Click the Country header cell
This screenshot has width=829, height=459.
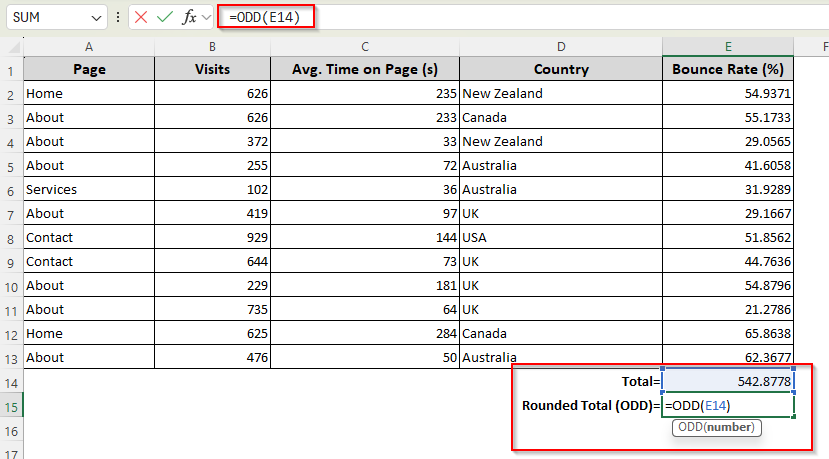coord(561,69)
